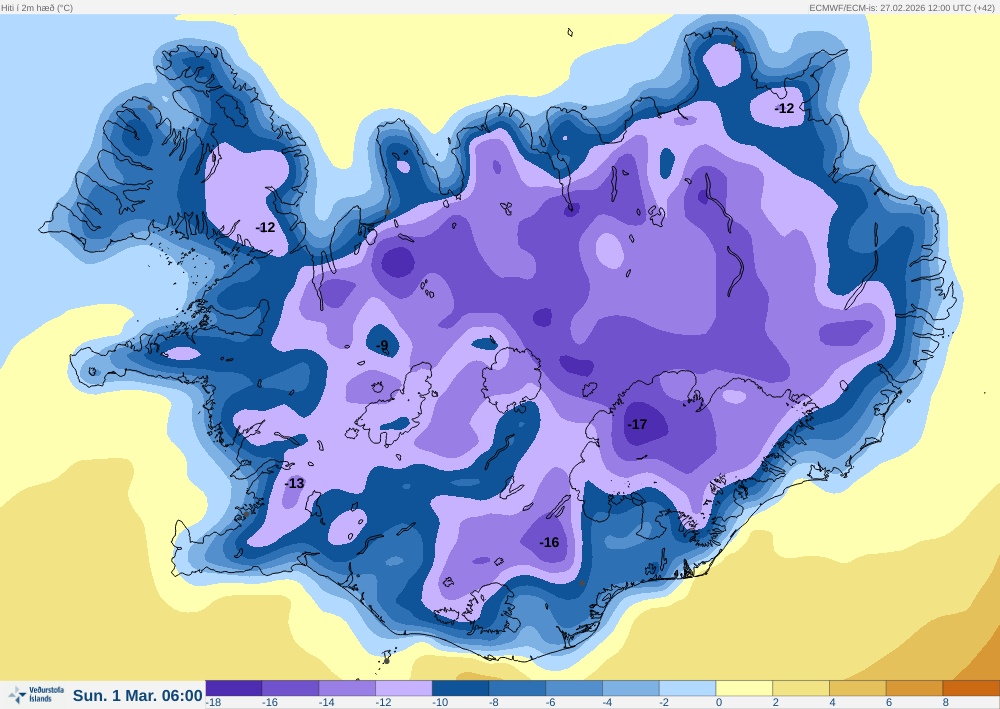The height and width of the screenshot is (709, 1000).
Task: Click the -9 temperature label on the map
Action: point(382,346)
